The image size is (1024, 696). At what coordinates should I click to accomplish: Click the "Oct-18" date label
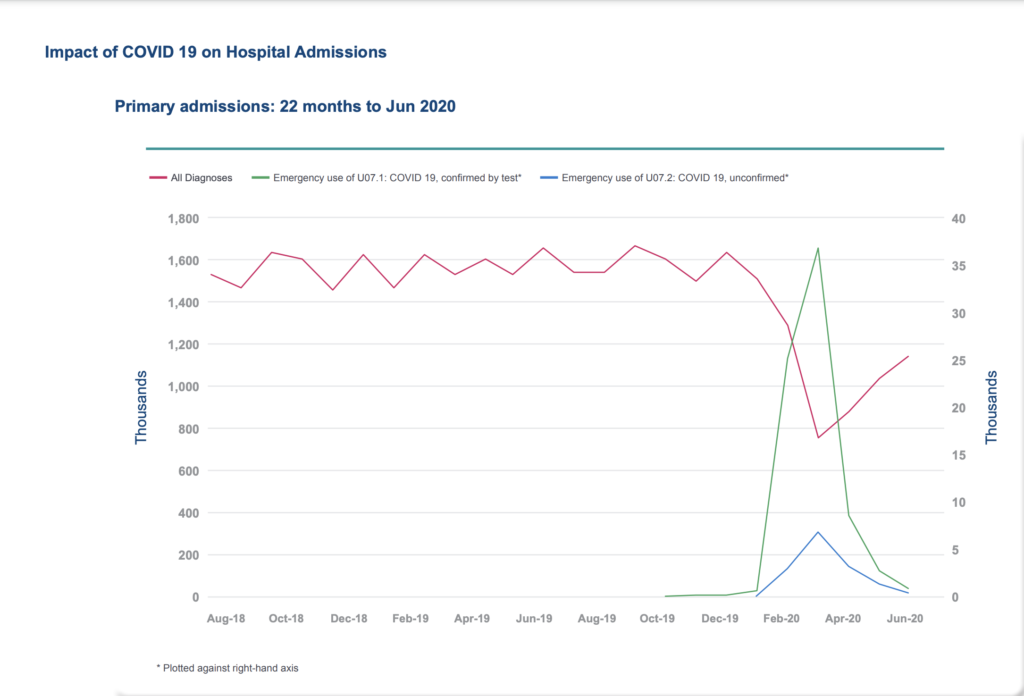pyautogui.click(x=286, y=618)
